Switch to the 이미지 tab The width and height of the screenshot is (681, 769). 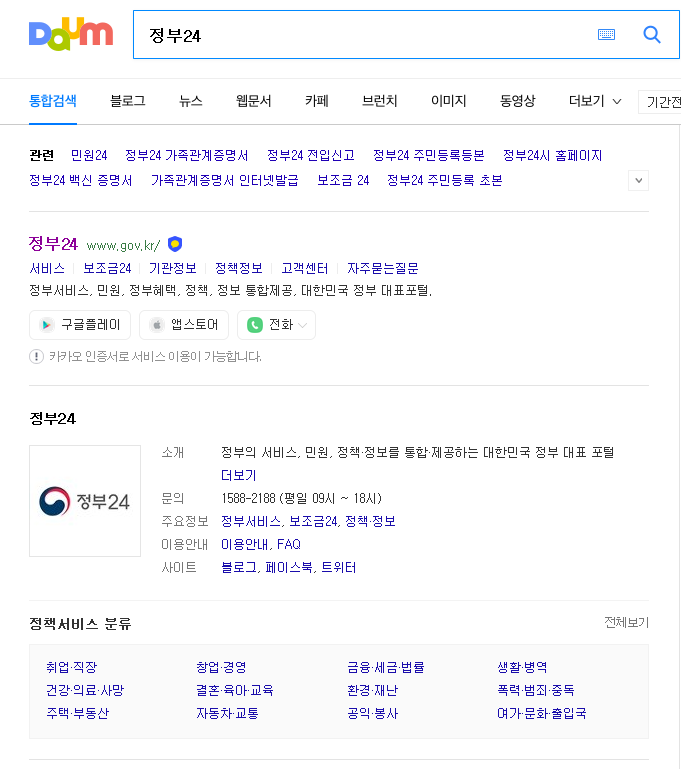[449, 101]
